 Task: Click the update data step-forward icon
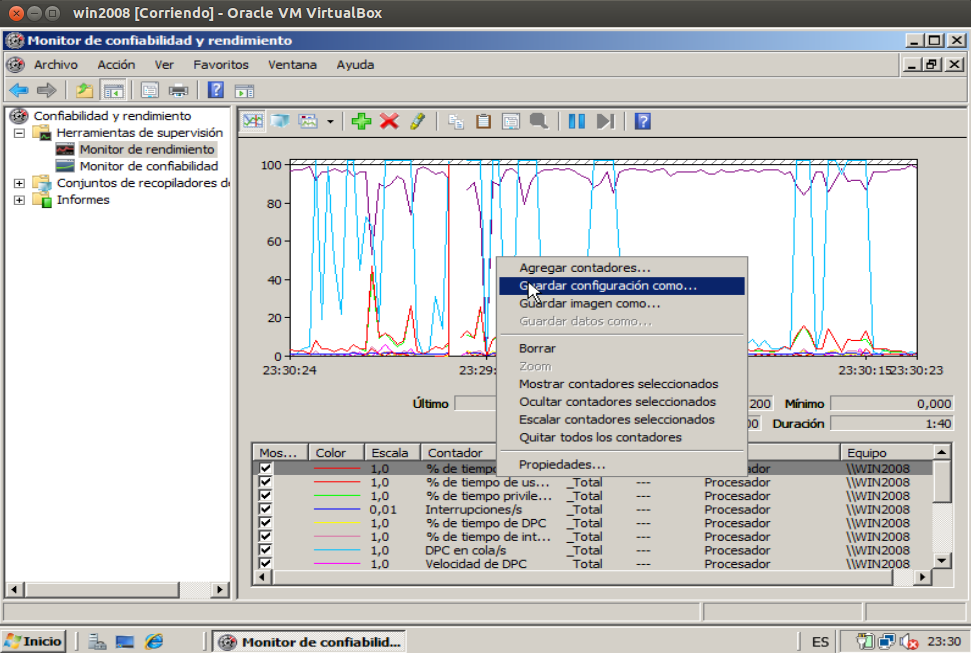click(x=604, y=121)
